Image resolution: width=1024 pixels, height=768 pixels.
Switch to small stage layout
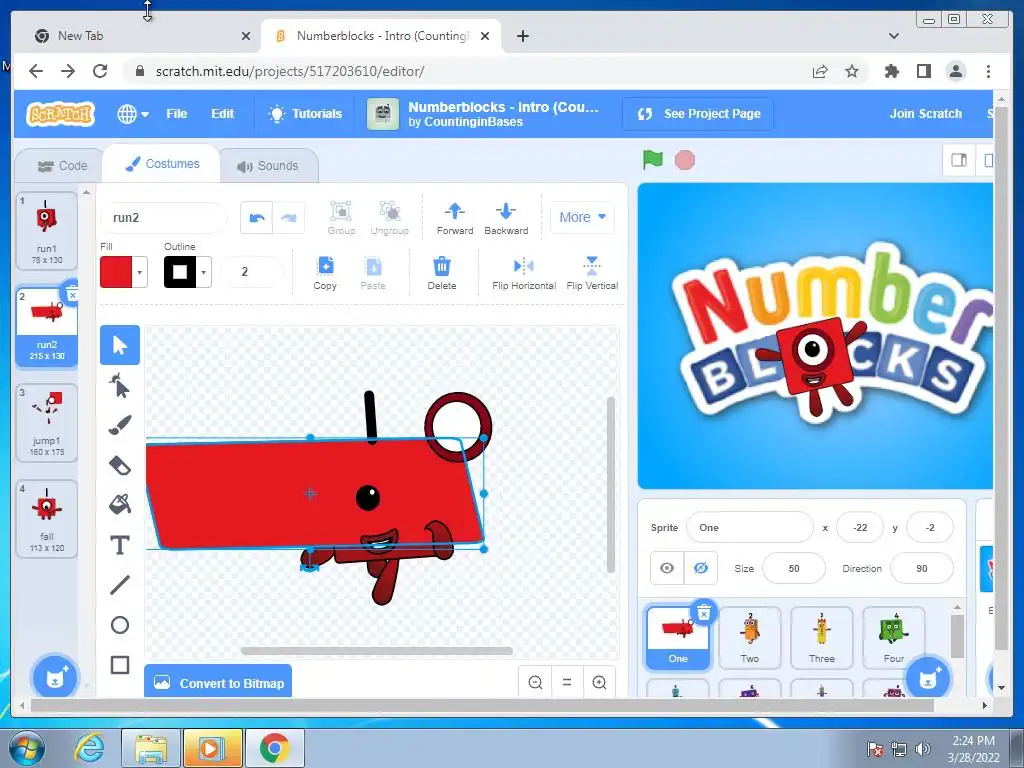click(959, 160)
